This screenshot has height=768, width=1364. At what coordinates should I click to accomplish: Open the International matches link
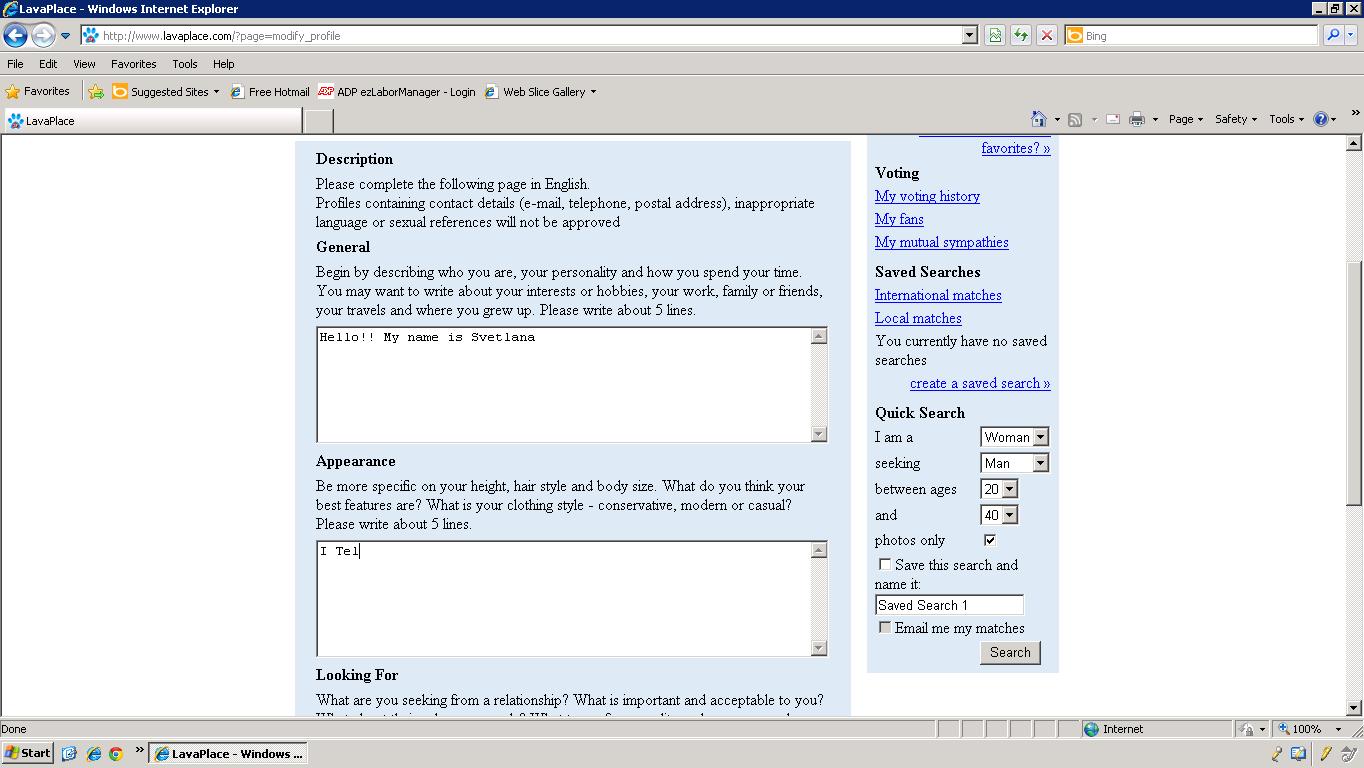pos(938,295)
